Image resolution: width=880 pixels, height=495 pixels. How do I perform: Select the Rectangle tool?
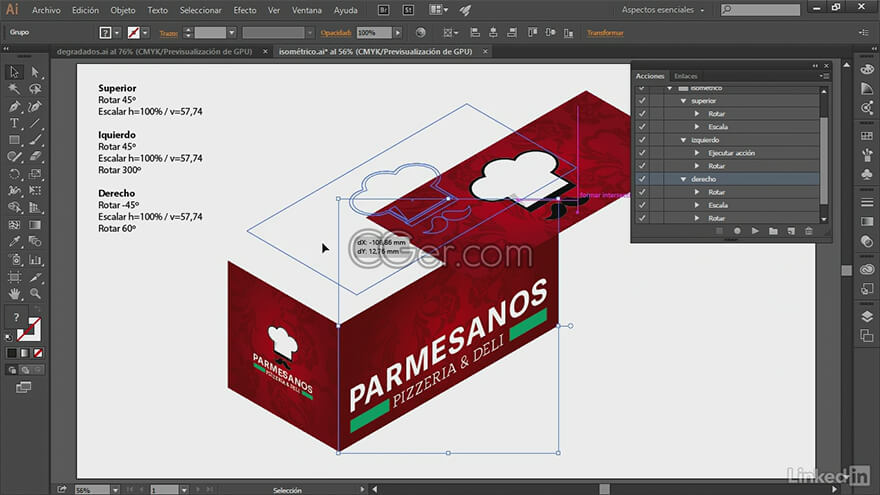click(14, 140)
